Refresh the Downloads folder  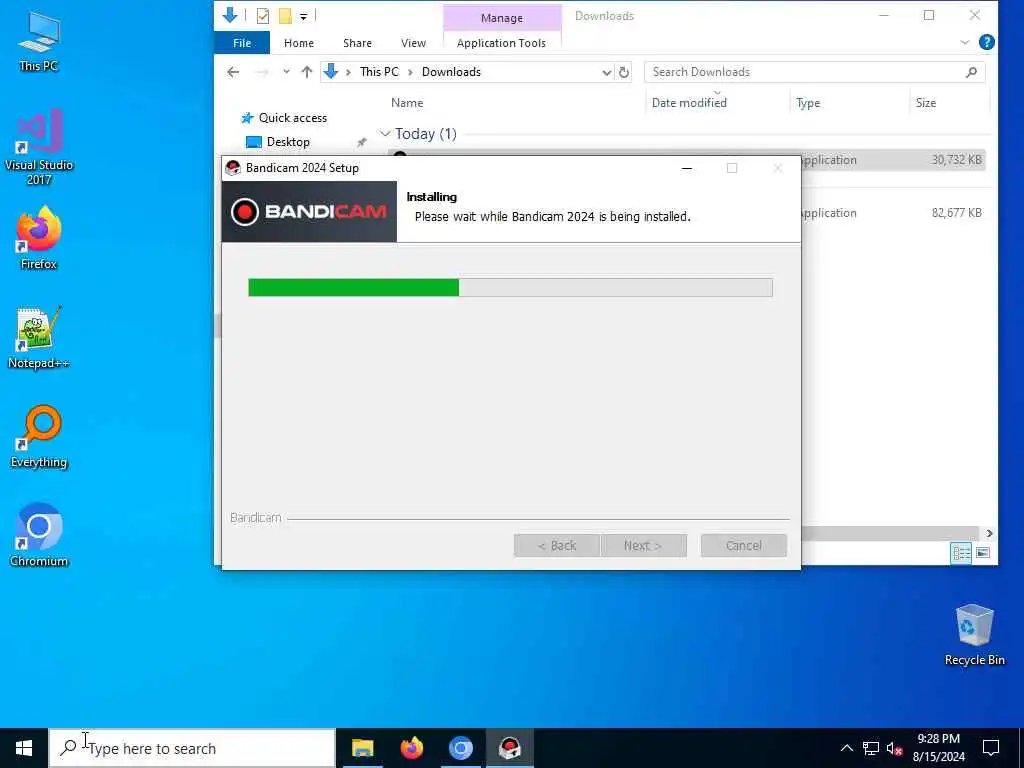coord(624,72)
